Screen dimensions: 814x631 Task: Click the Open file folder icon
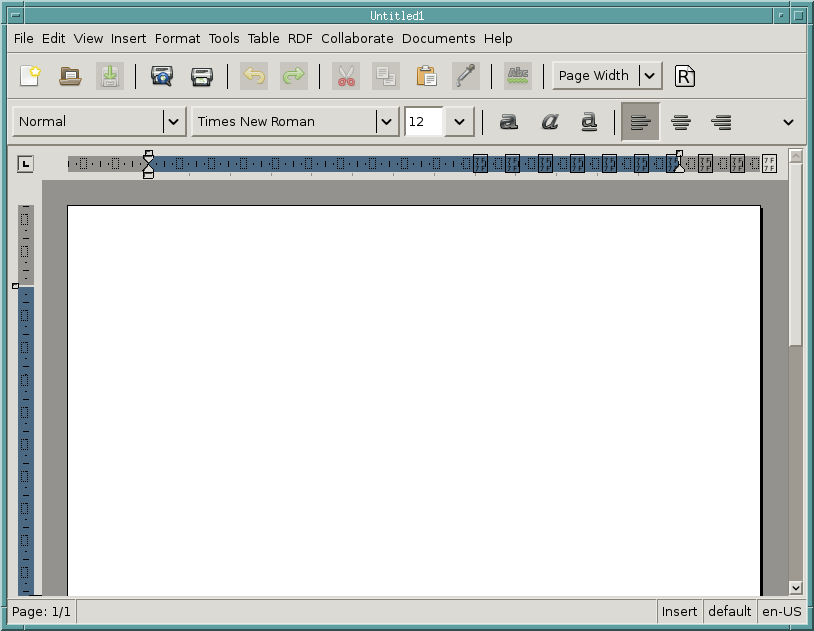click(x=70, y=76)
